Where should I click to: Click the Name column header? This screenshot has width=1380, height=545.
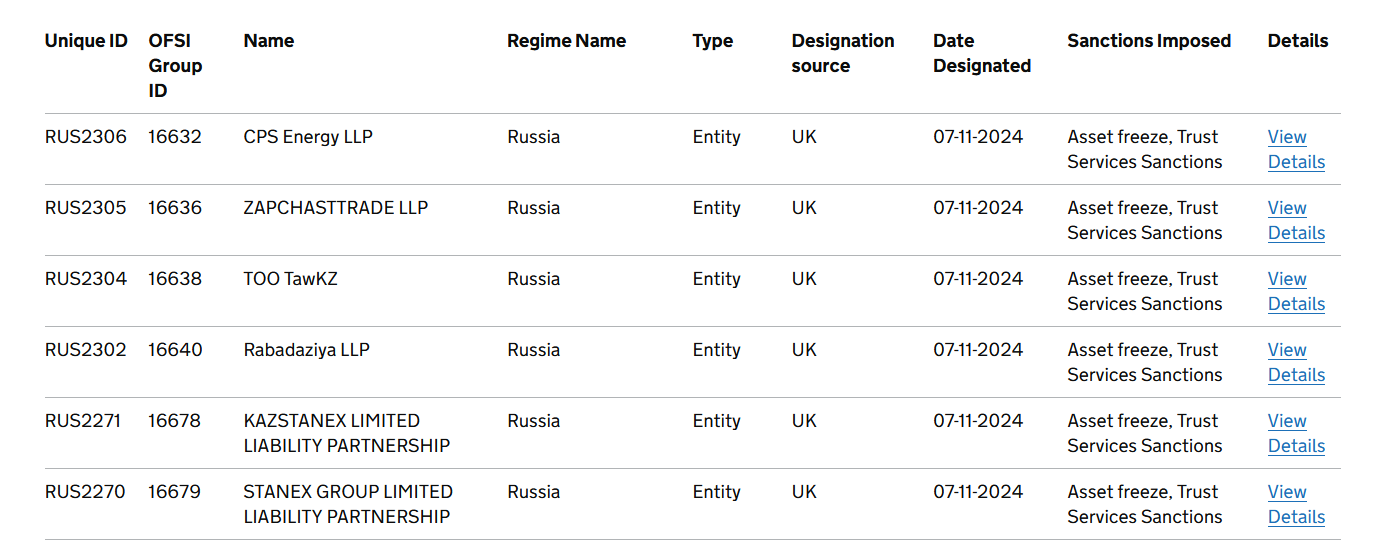[269, 41]
